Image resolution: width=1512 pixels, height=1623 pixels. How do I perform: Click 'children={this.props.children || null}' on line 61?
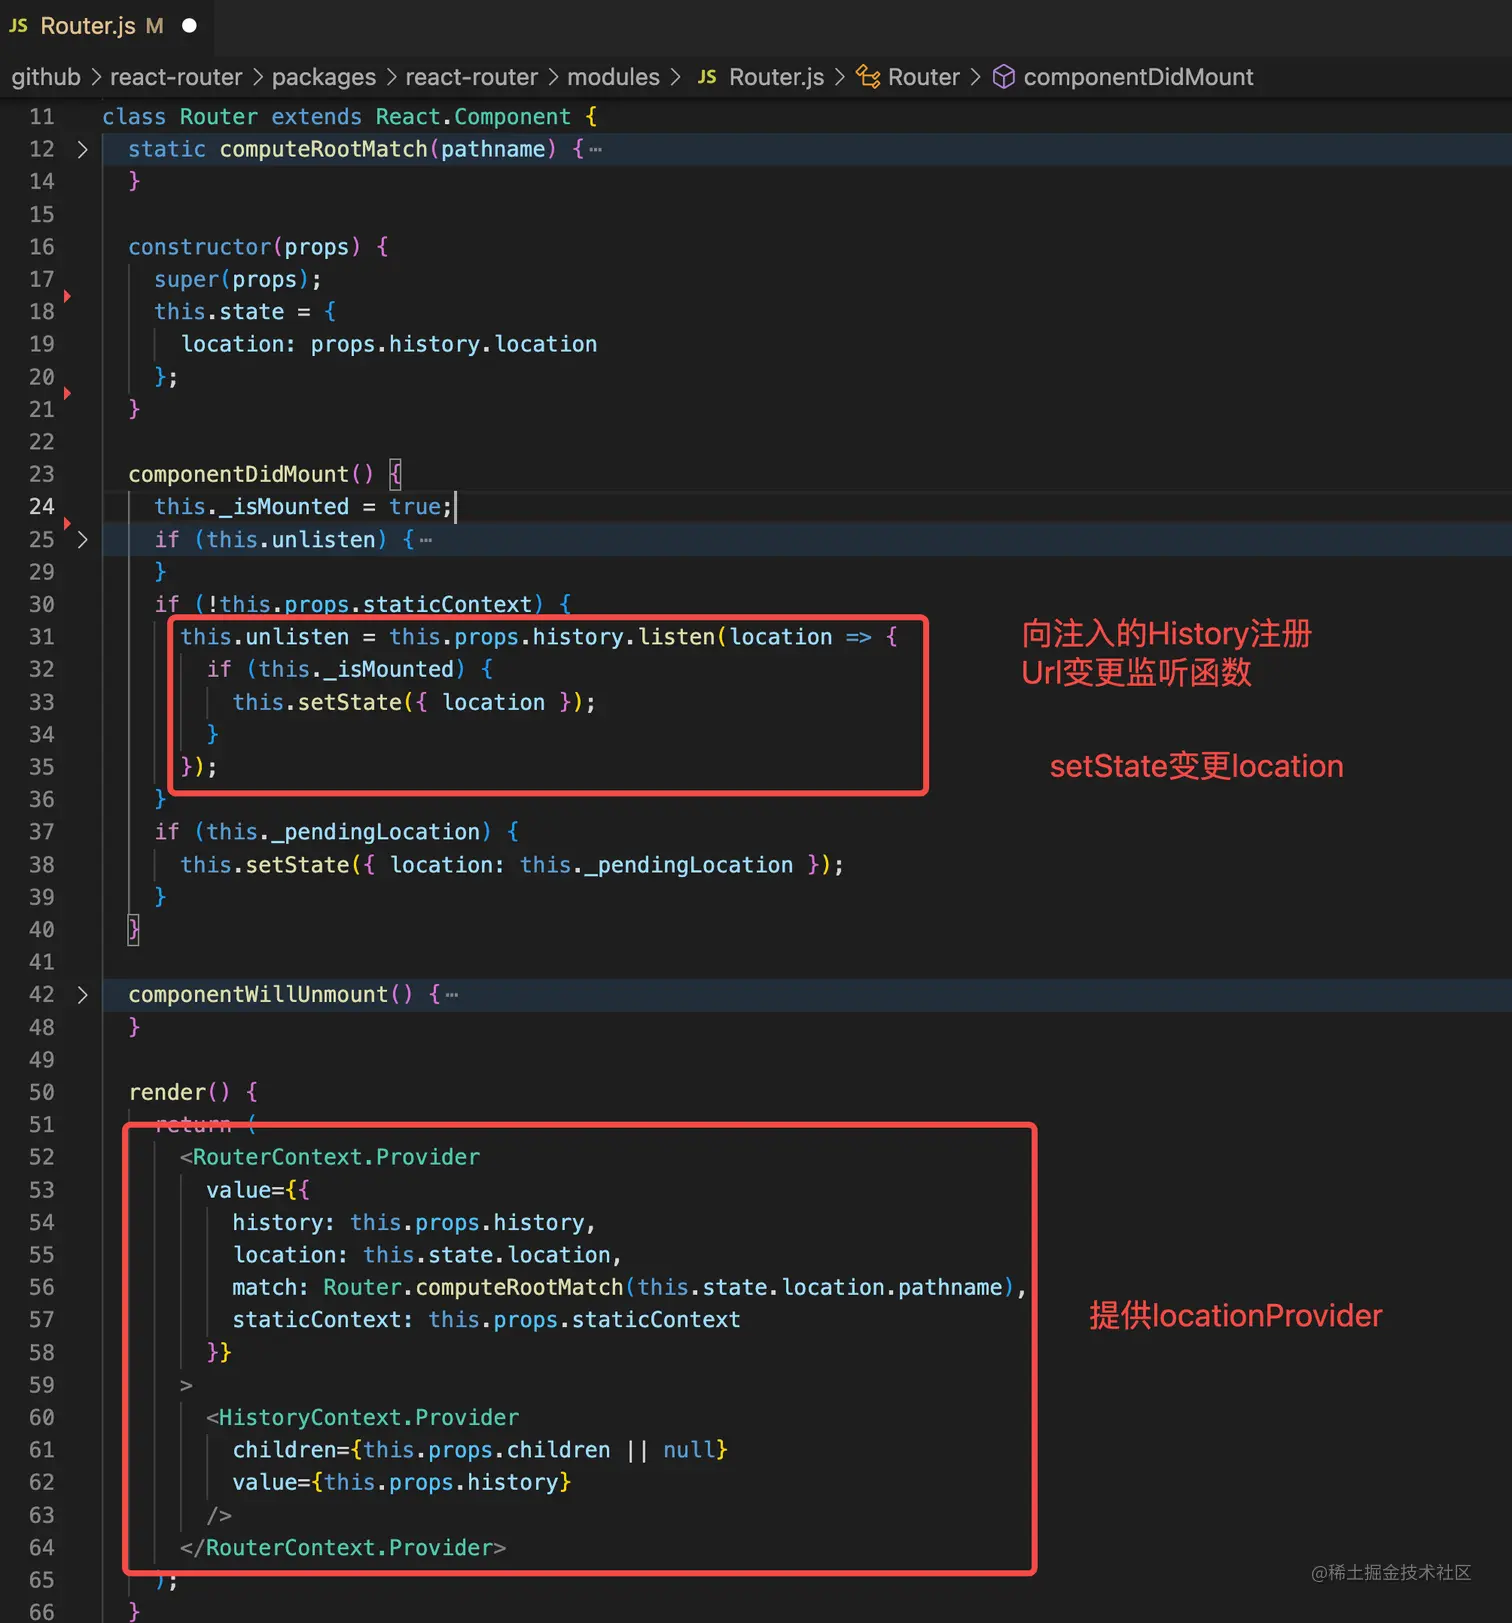click(x=480, y=1450)
